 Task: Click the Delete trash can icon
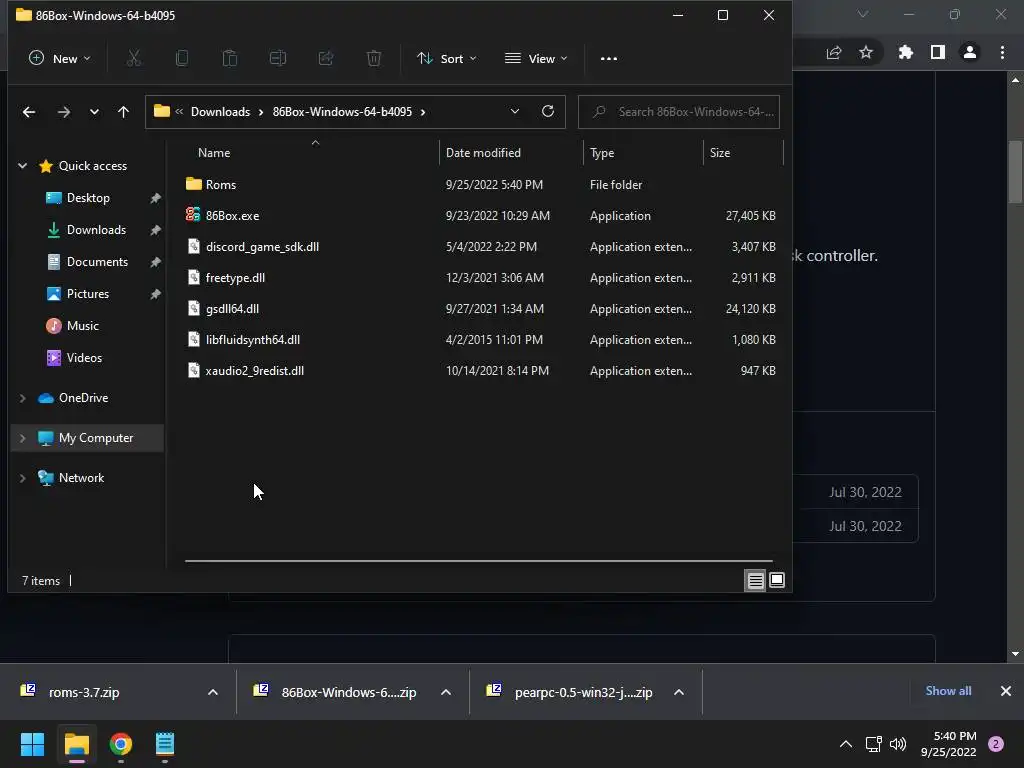pyautogui.click(x=374, y=58)
